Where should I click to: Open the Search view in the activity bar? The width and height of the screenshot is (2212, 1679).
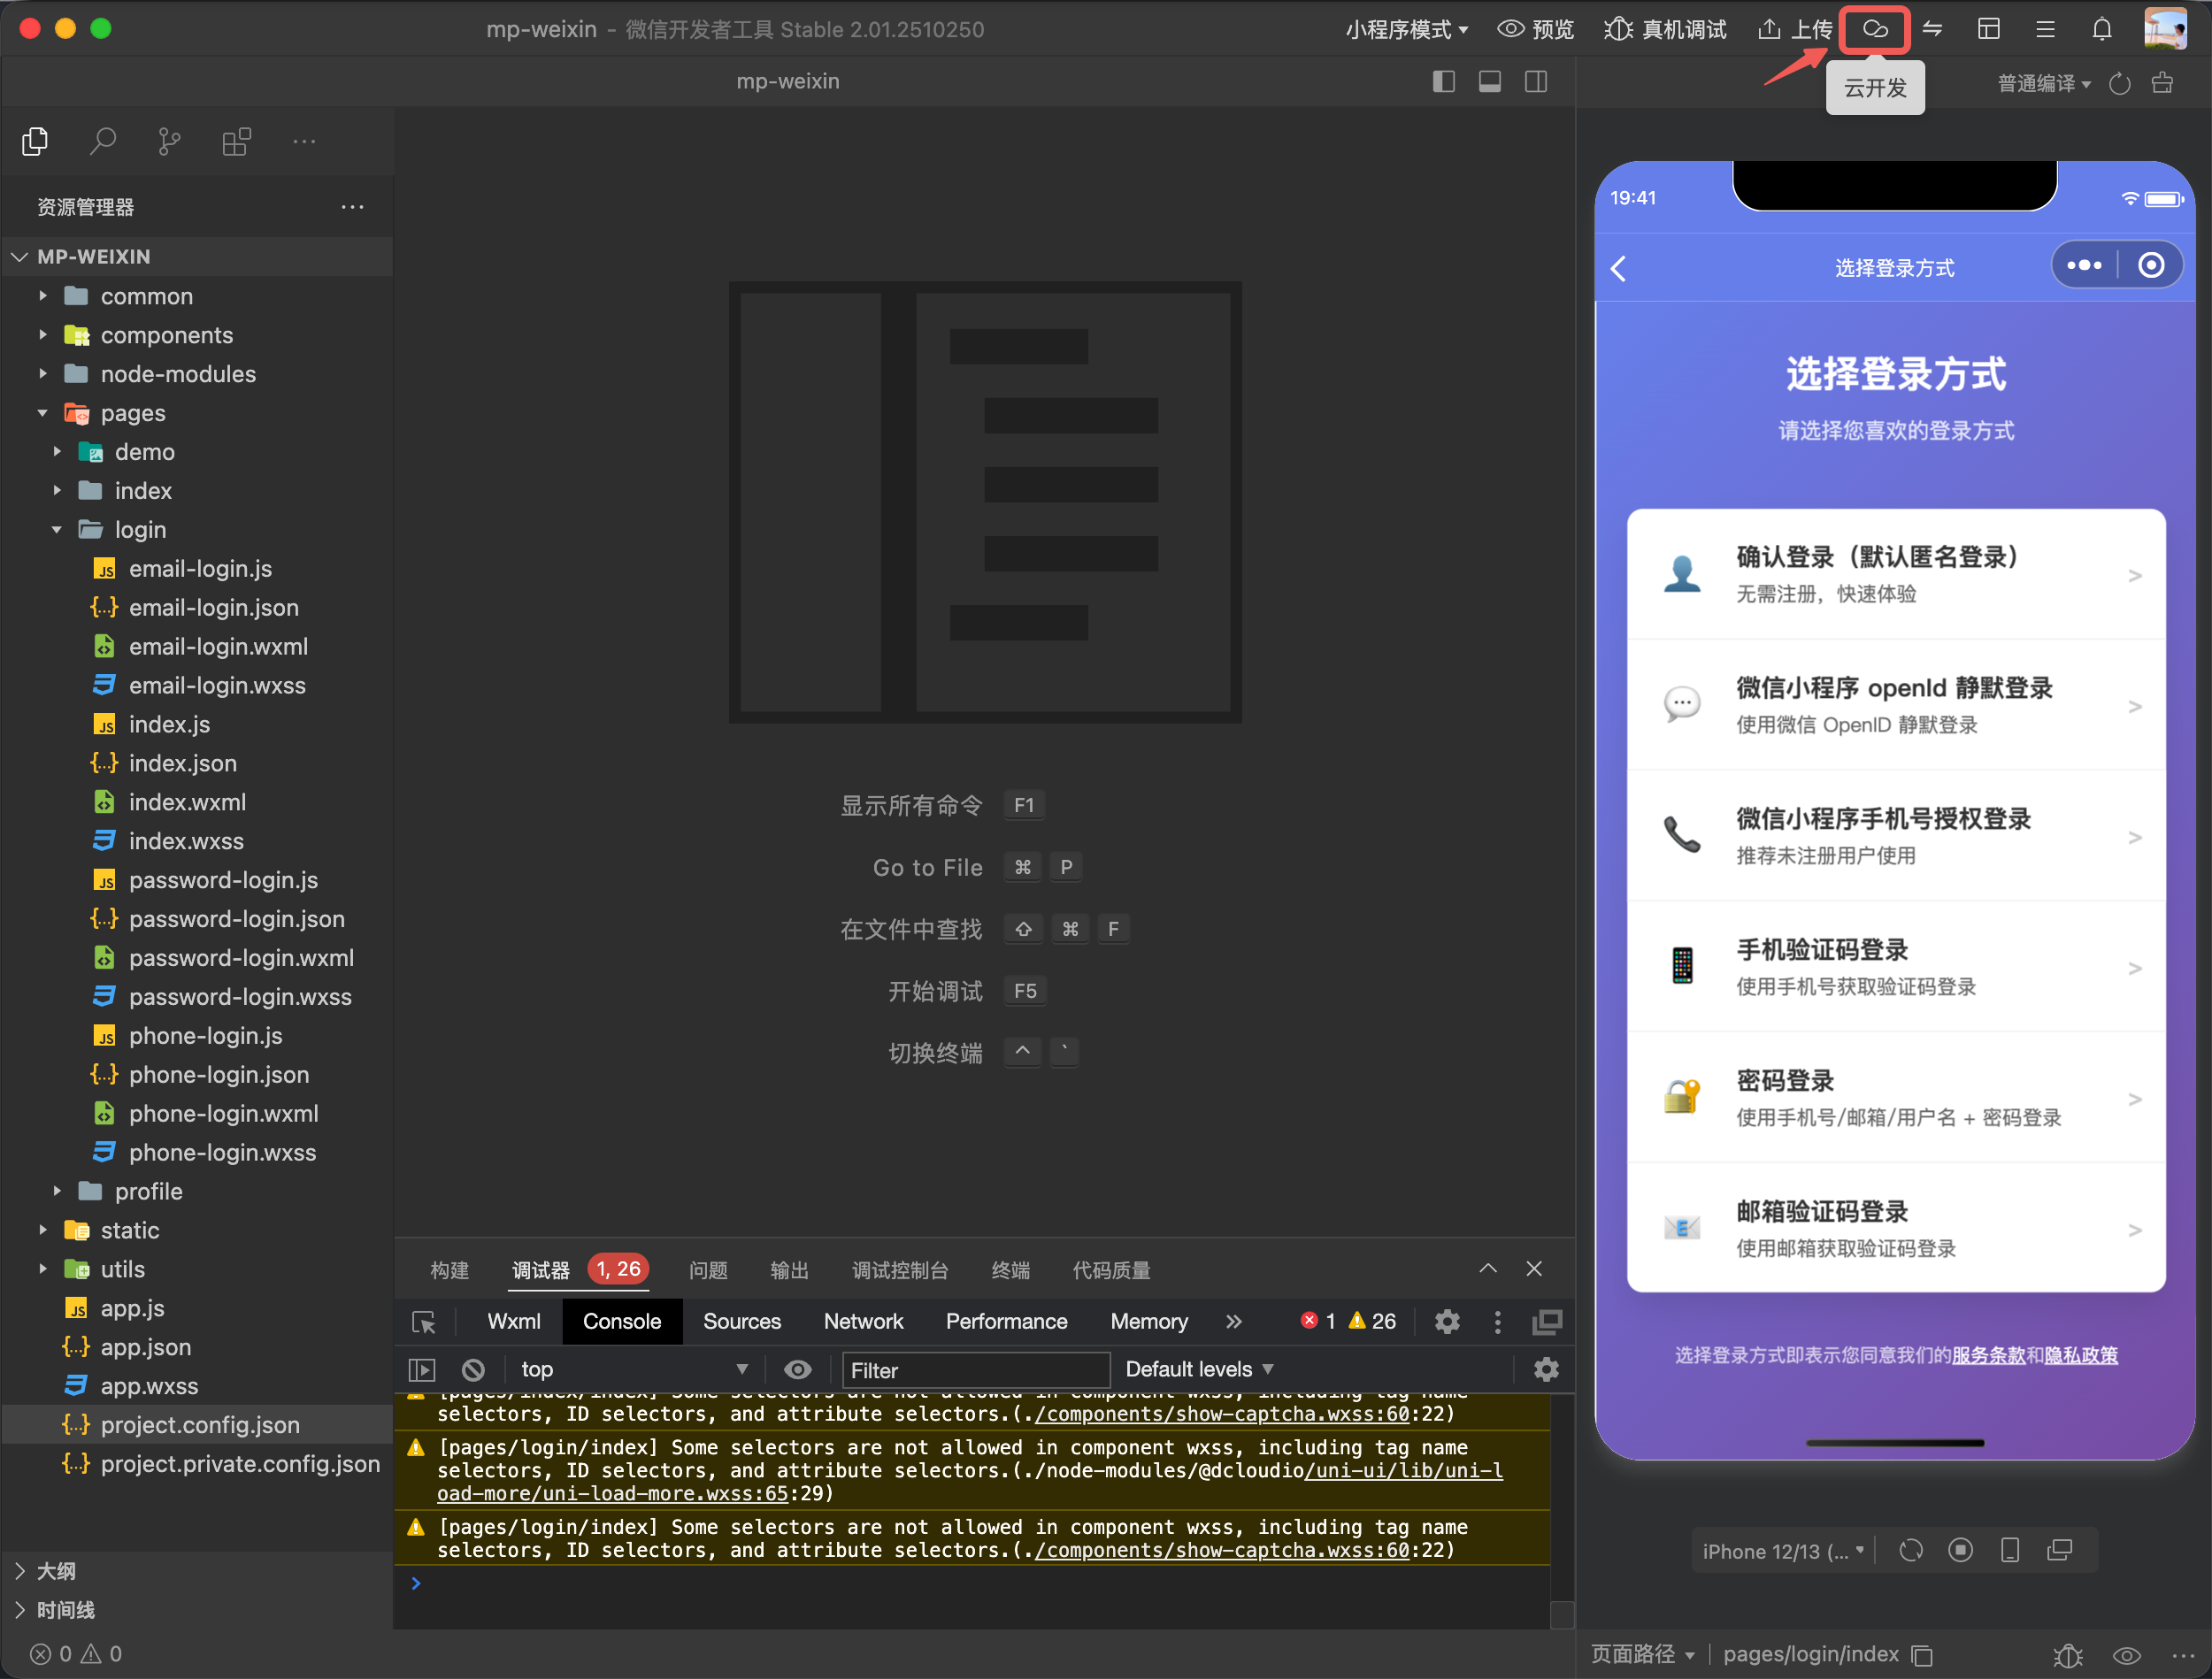103,141
